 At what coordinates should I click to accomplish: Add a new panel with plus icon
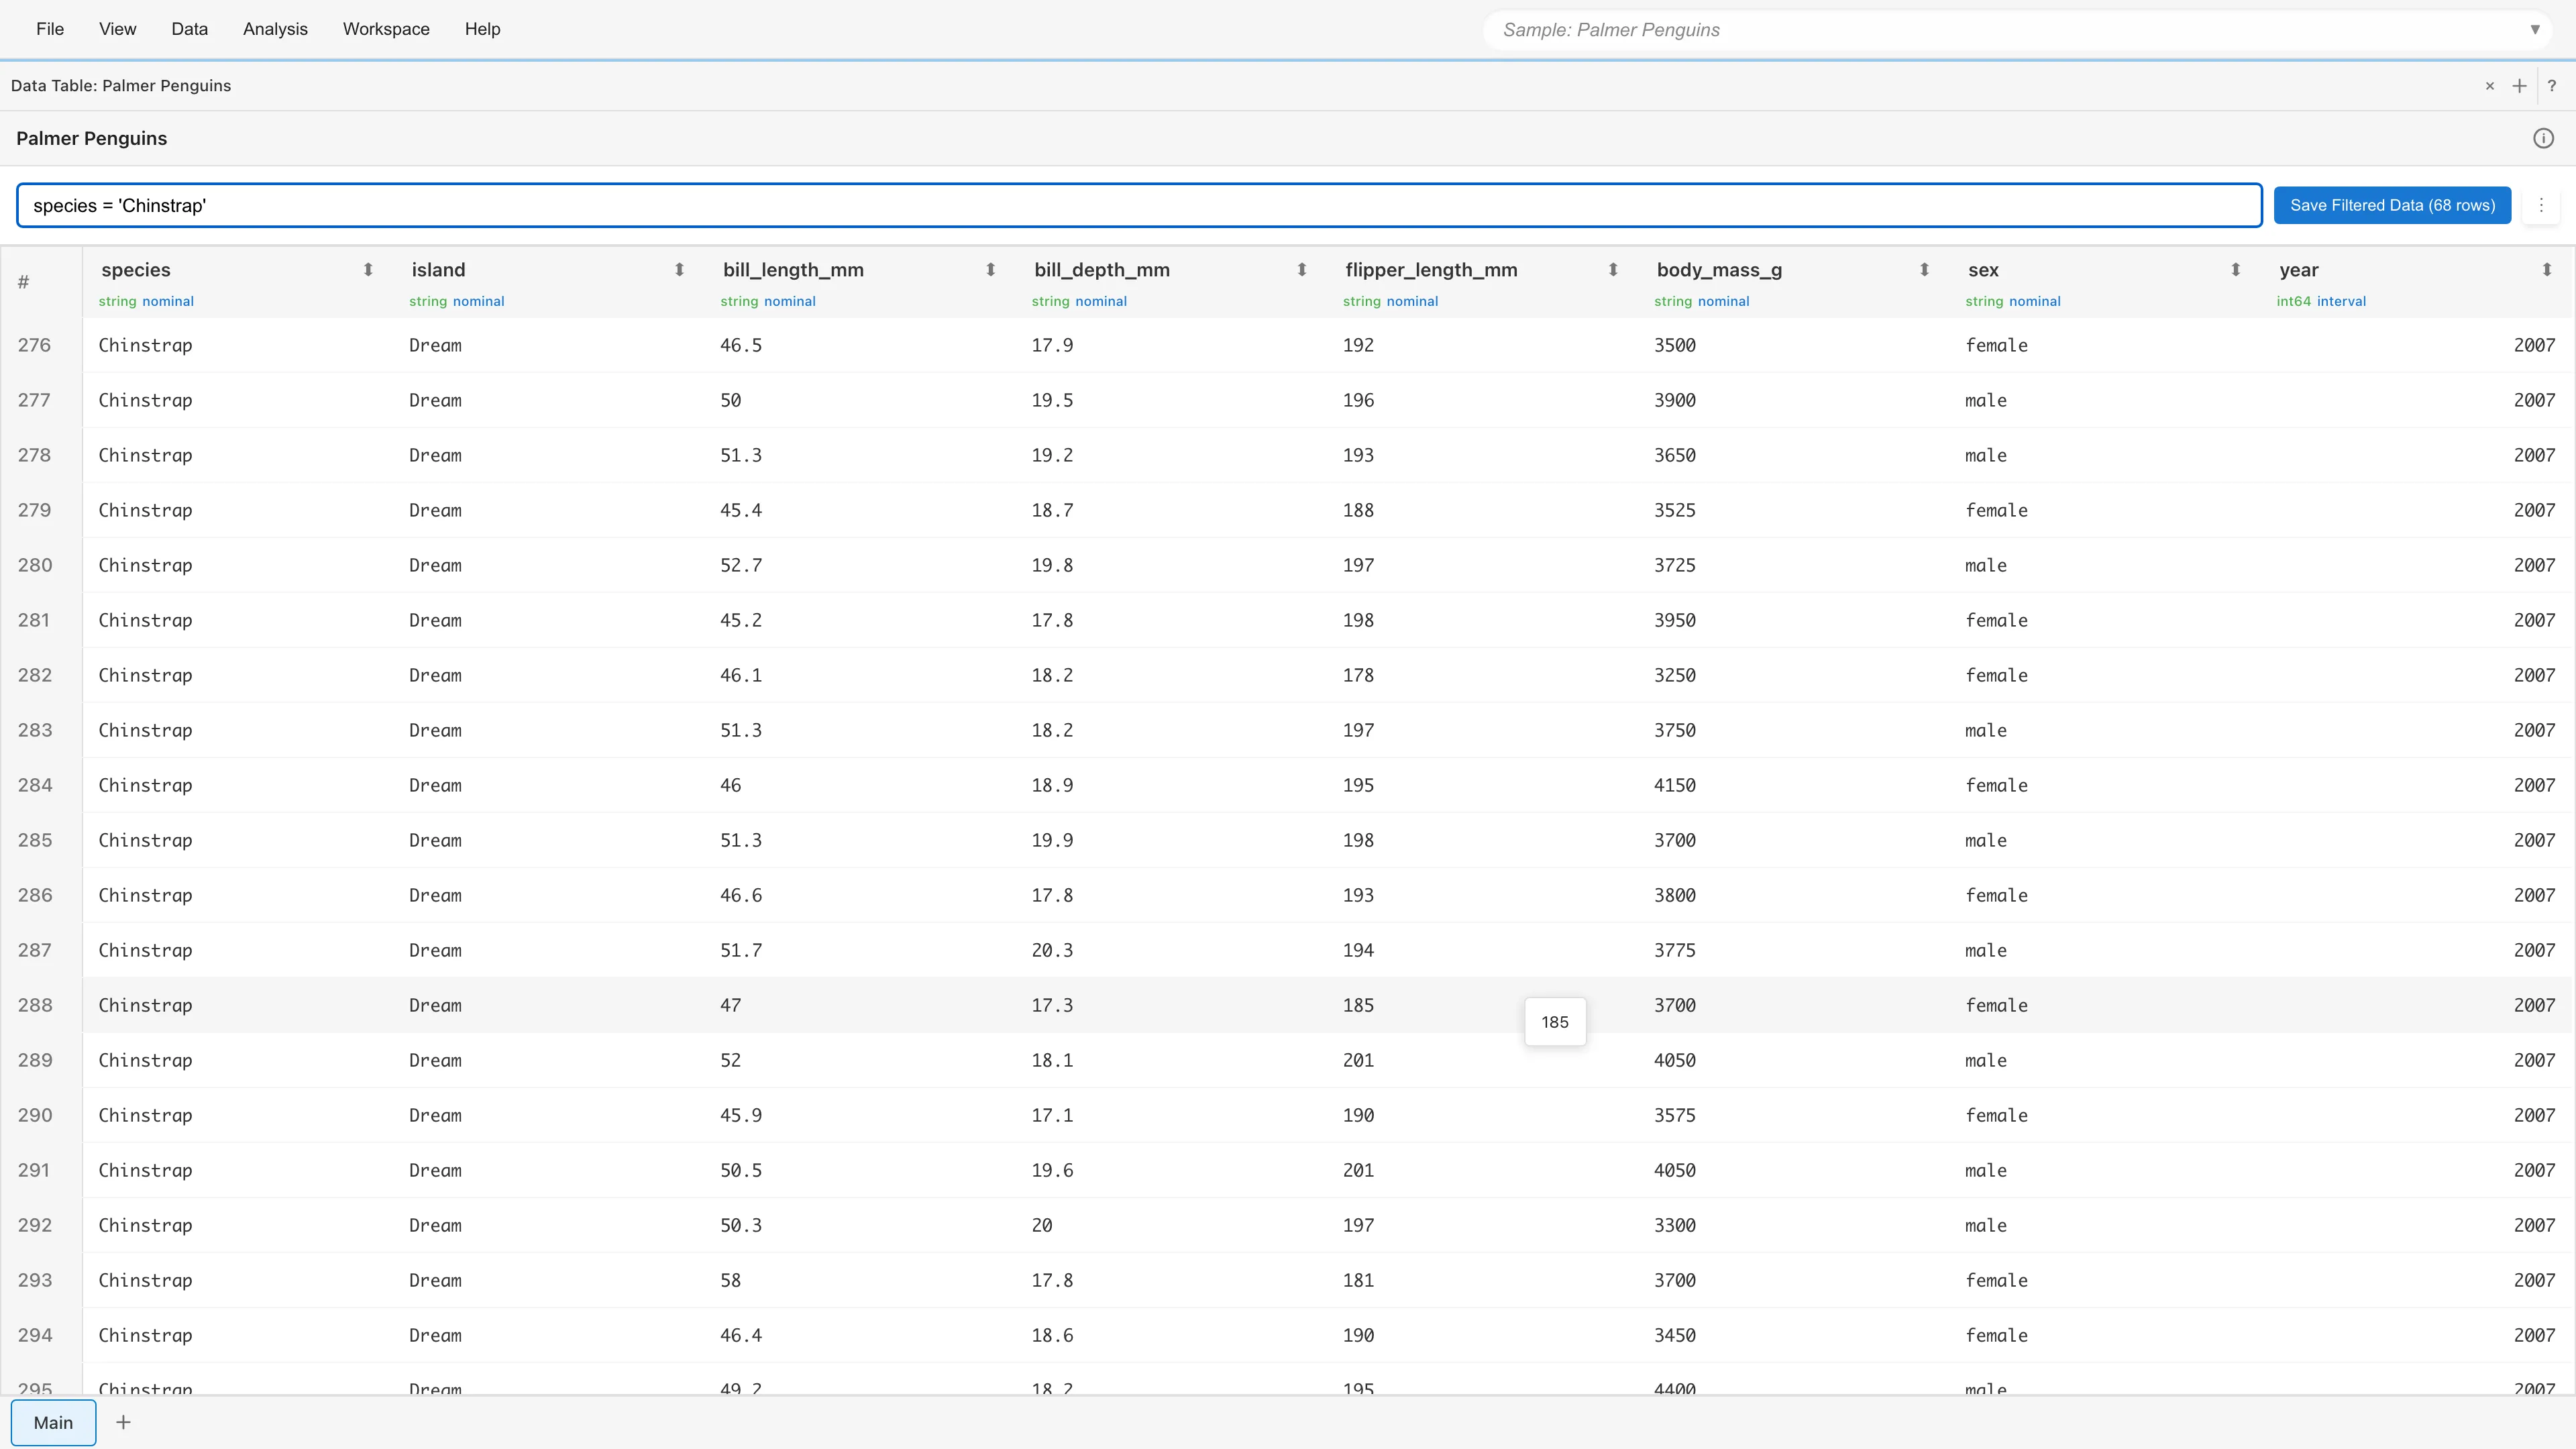(2519, 86)
